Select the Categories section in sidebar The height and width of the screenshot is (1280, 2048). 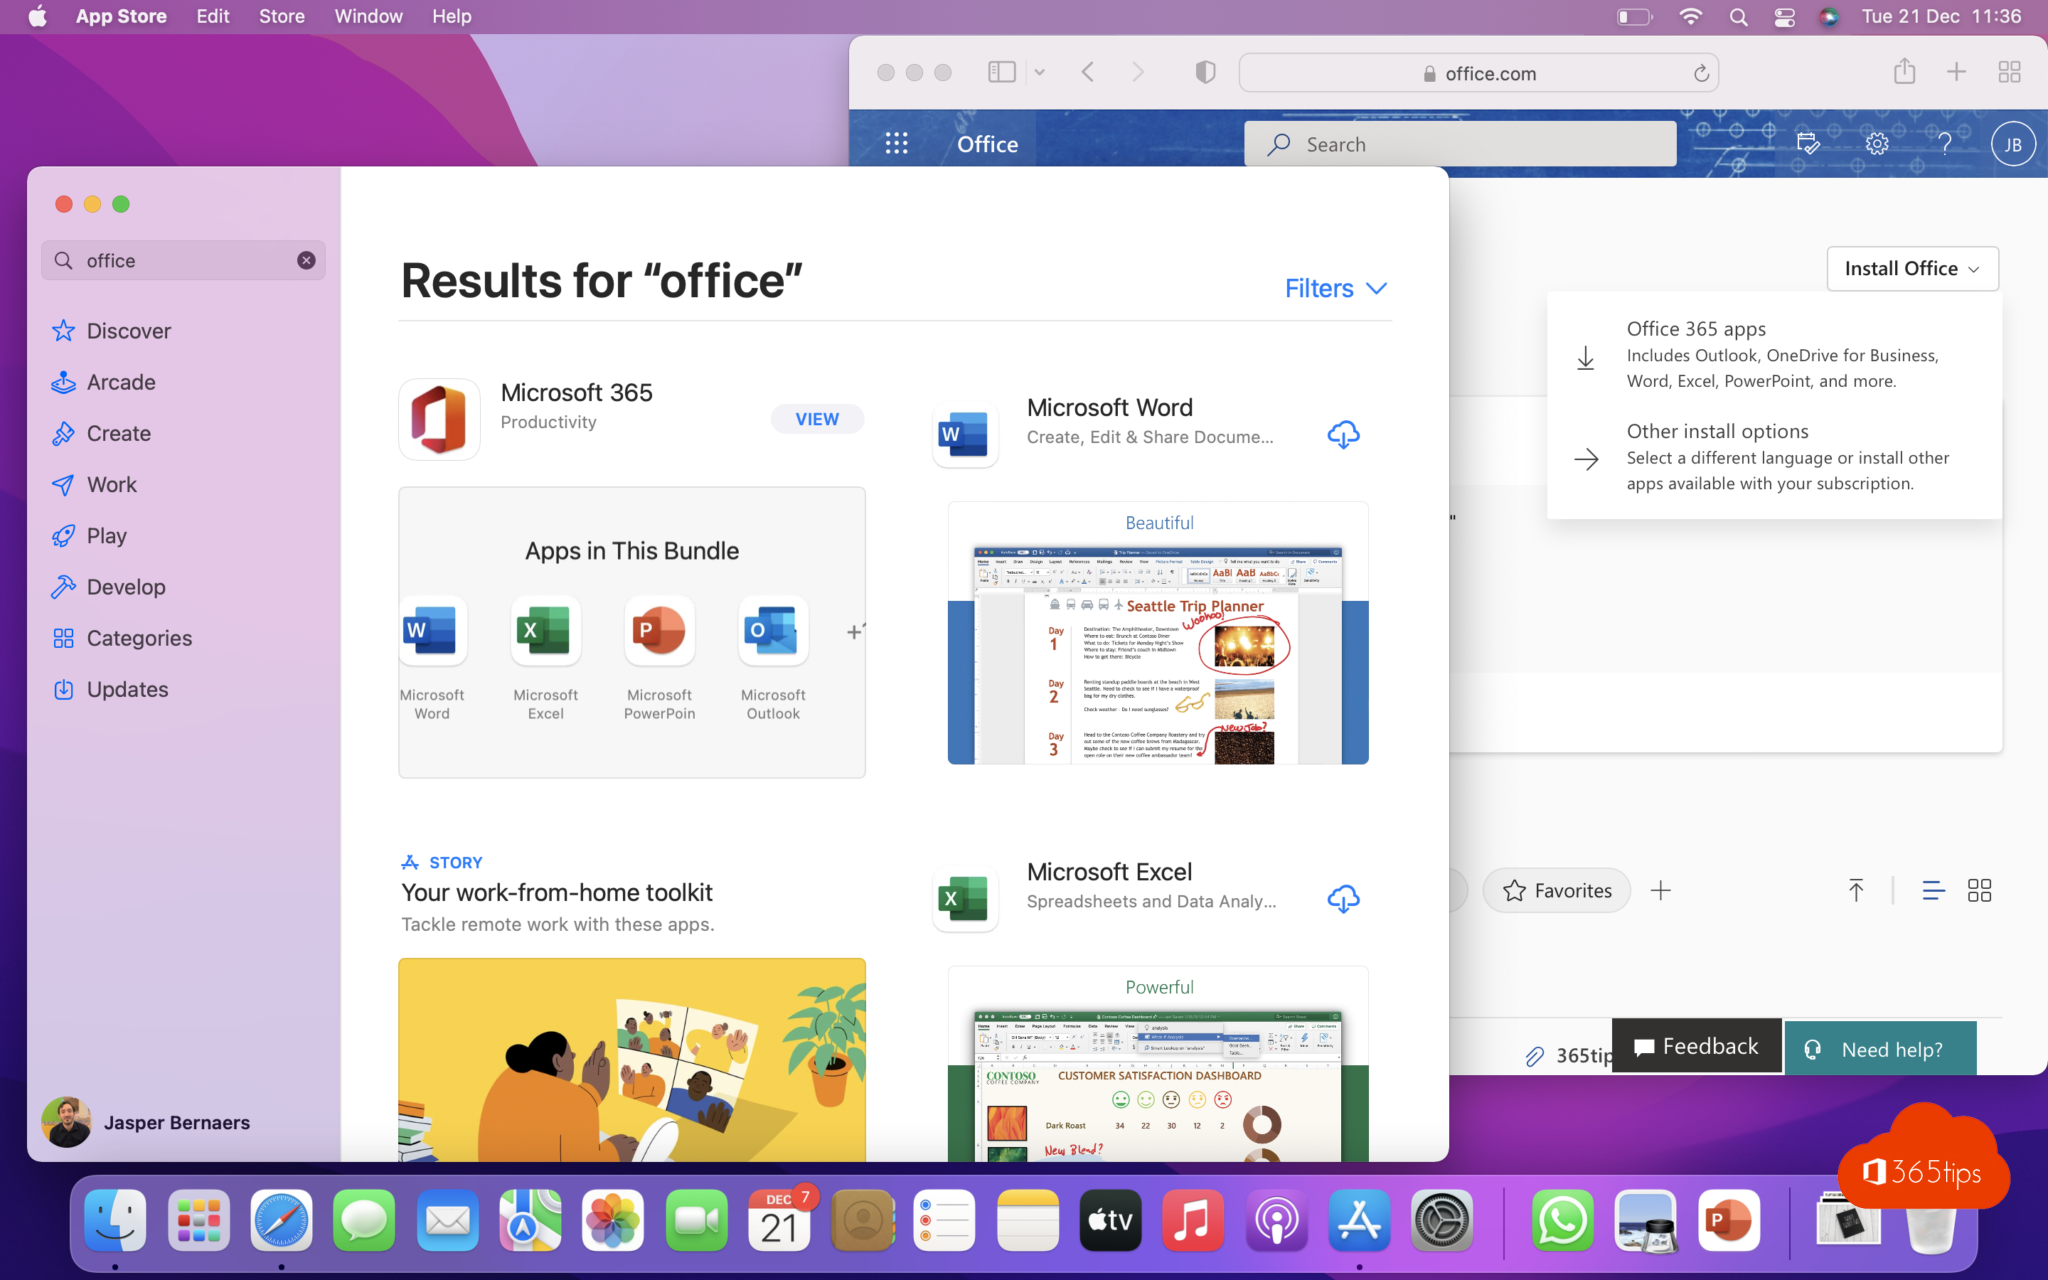point(140,639)
